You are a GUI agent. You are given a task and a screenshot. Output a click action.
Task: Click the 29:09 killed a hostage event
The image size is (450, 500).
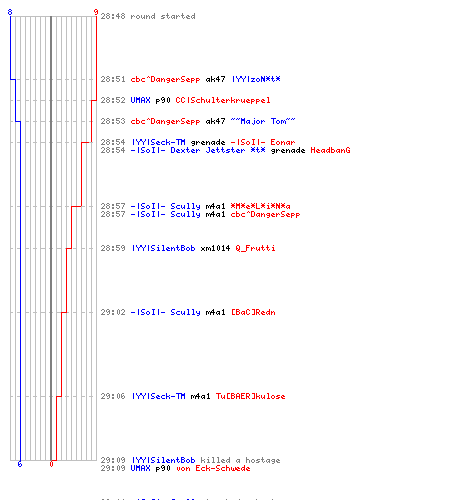coord(190,460)
